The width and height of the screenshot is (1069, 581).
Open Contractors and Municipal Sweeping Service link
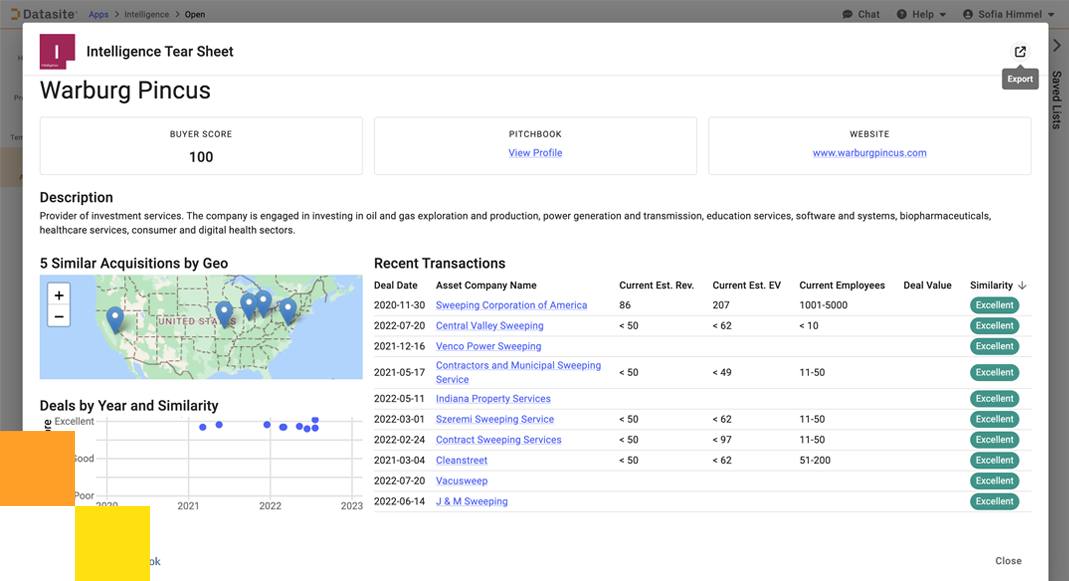coord(518,372)
